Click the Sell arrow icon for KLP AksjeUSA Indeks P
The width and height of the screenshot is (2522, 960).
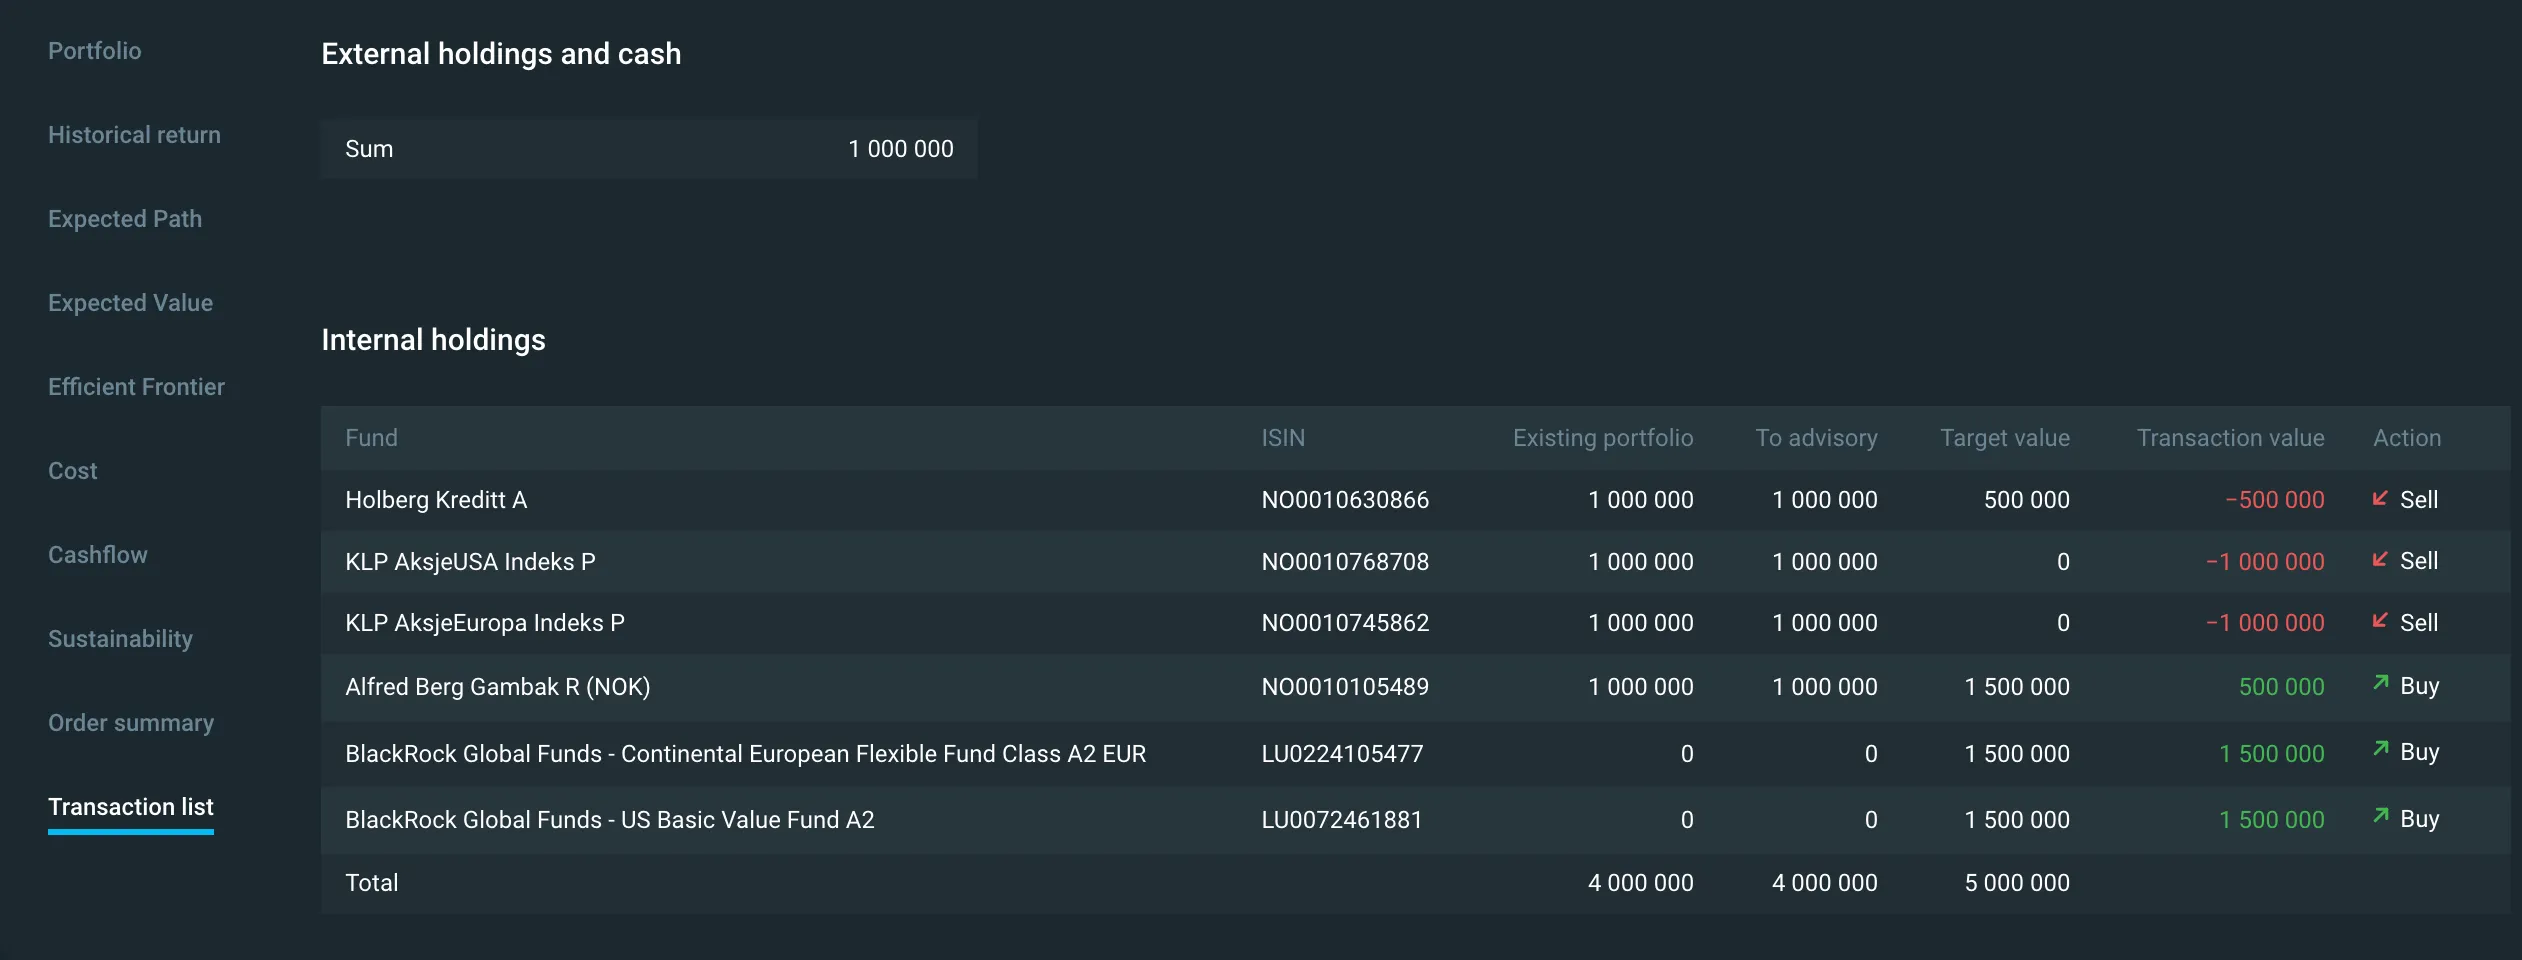click(x=2380, y=559)
